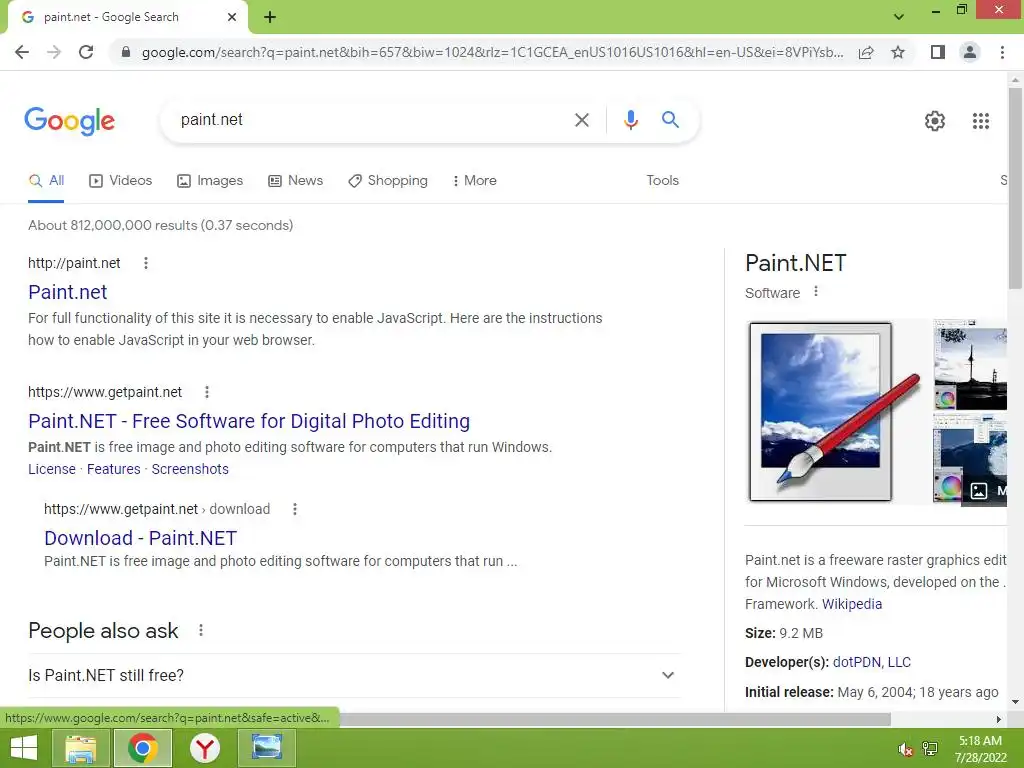Expand the question Is Paint.NET still free?

pos(354,675)
